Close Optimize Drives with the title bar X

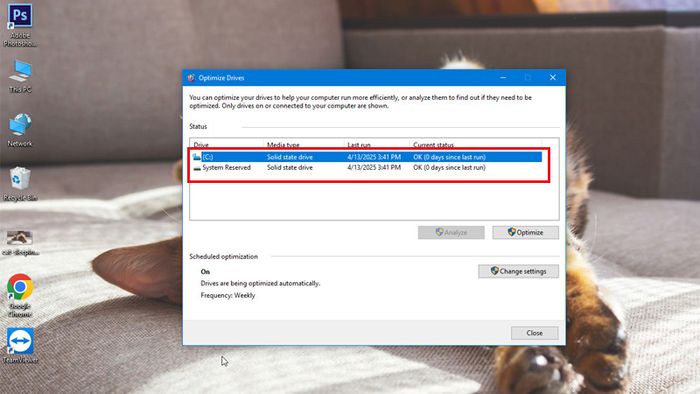(x=553, y=78)
